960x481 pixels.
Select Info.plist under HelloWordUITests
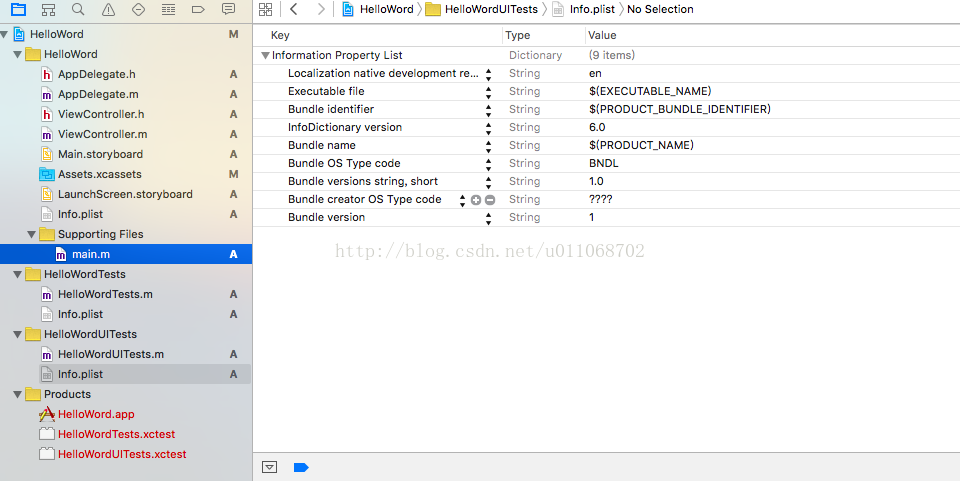[80, 374]
